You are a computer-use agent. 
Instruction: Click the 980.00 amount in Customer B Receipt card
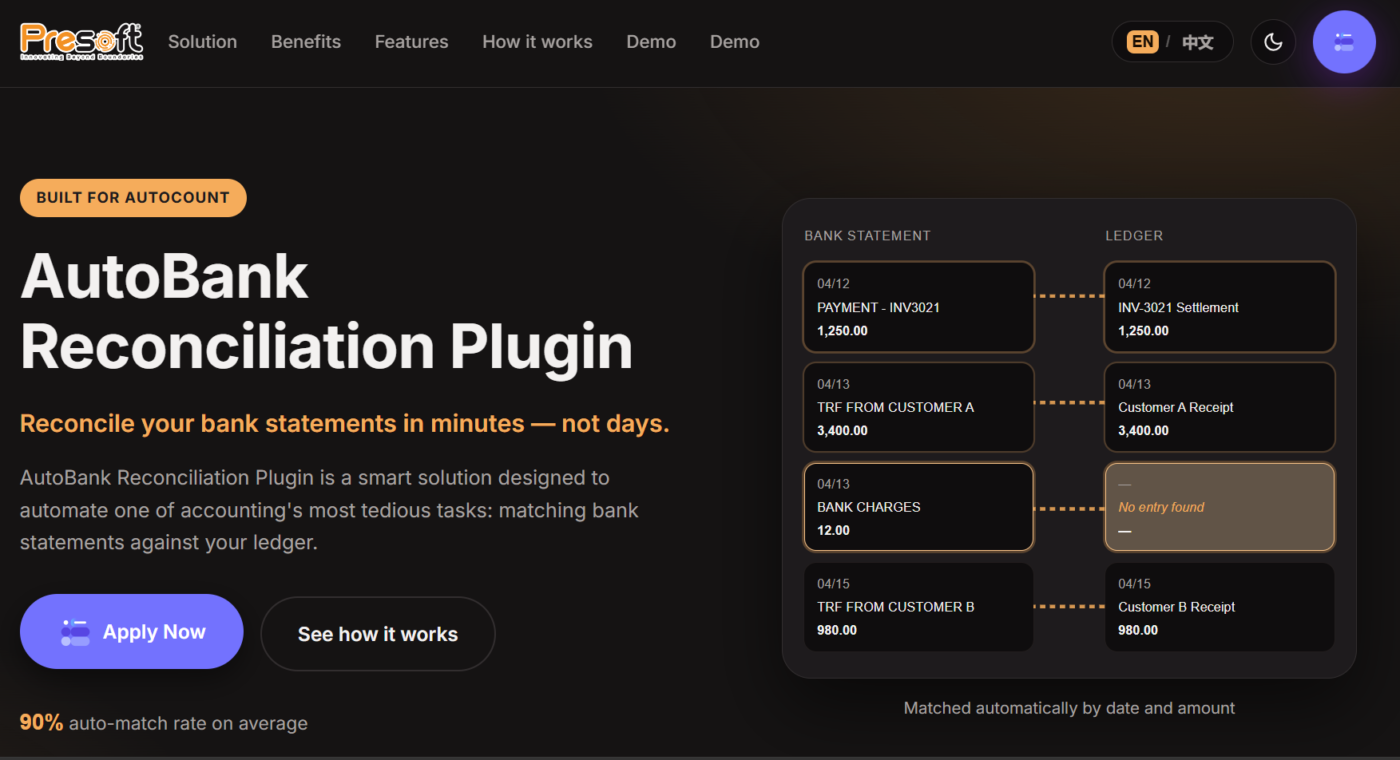tap(1138, 631)
